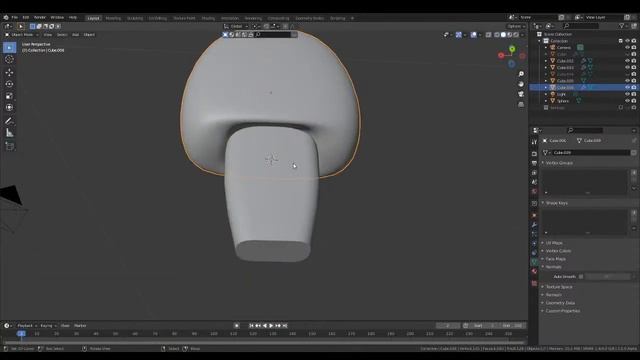Open the Modifier properties wrench tab
The image size is (640, 360).
click(x=534, y=225)
